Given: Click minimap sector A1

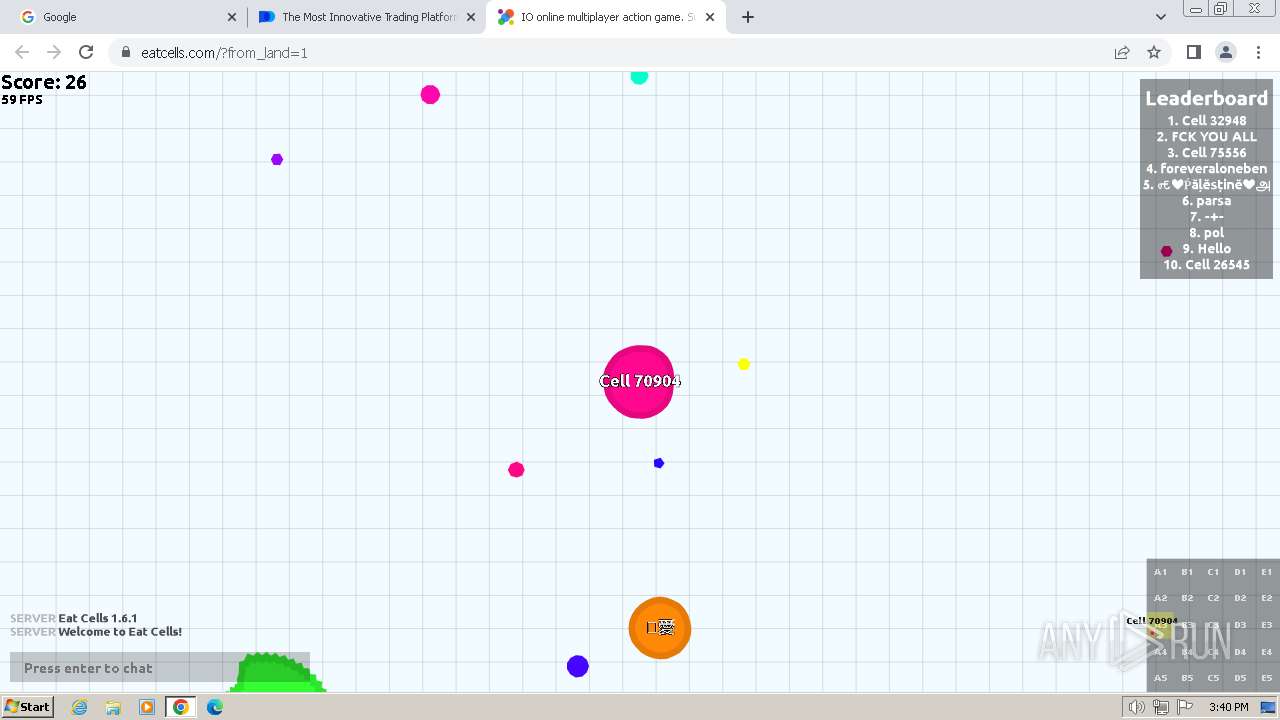Looking at the screenshot, I should 1160,572.
